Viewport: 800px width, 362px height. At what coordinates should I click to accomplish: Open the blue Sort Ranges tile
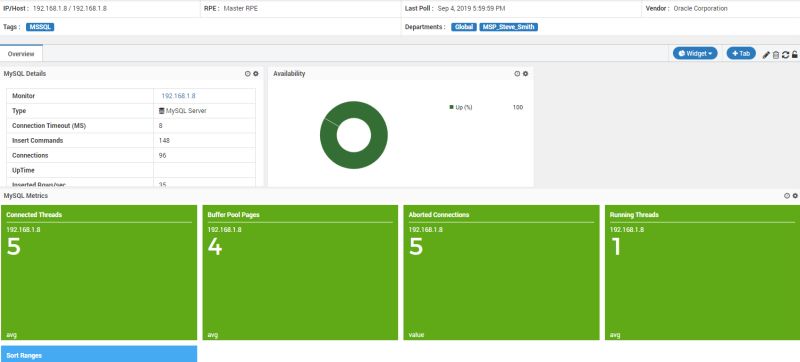tap(99, 354)
